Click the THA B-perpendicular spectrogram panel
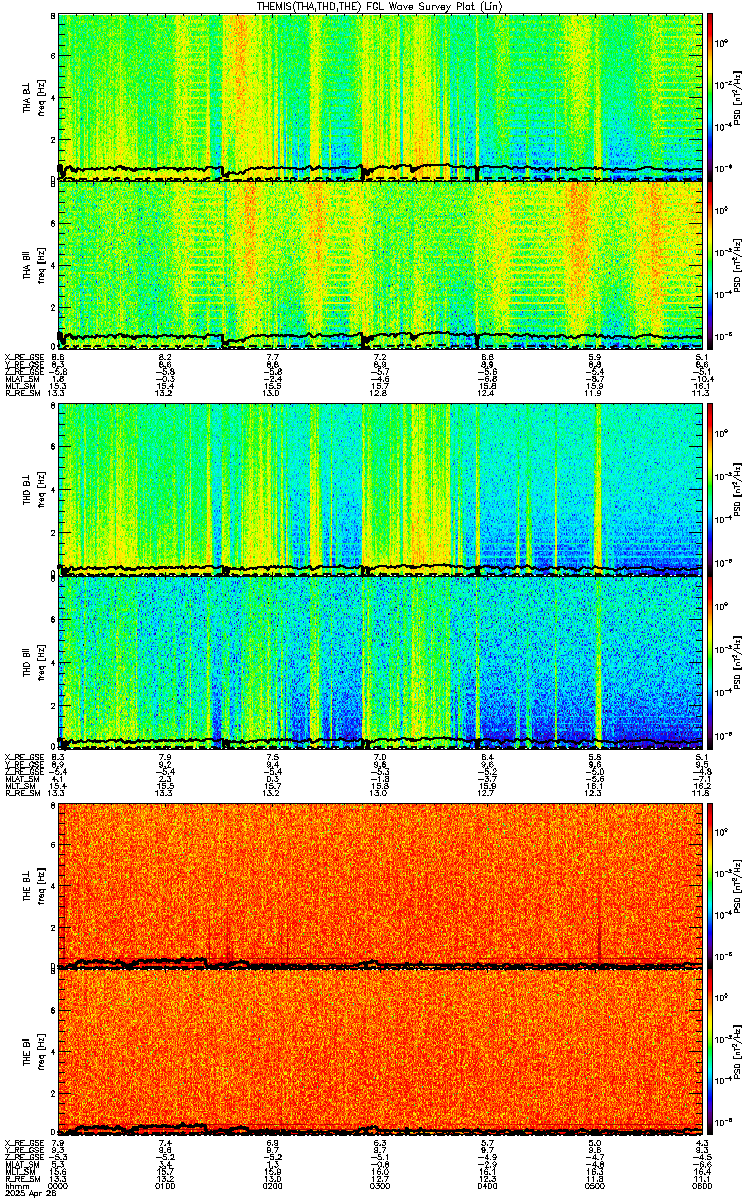Viewport: 750px width, 1200px height. coord(380,97)
